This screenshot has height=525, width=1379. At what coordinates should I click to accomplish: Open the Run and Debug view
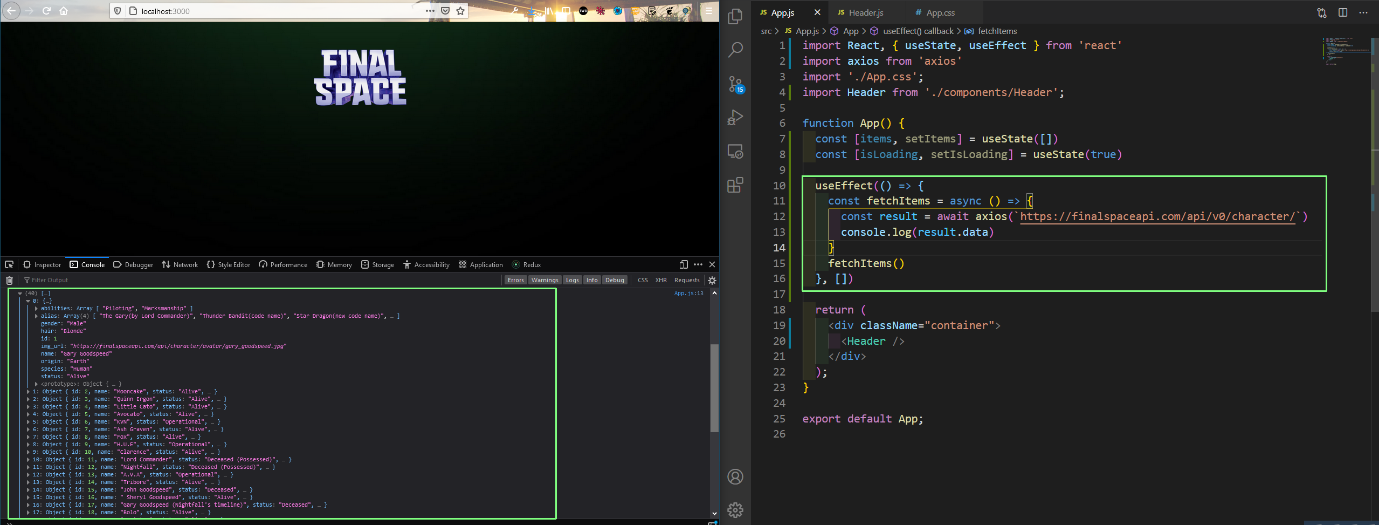(x=735, y=117)
